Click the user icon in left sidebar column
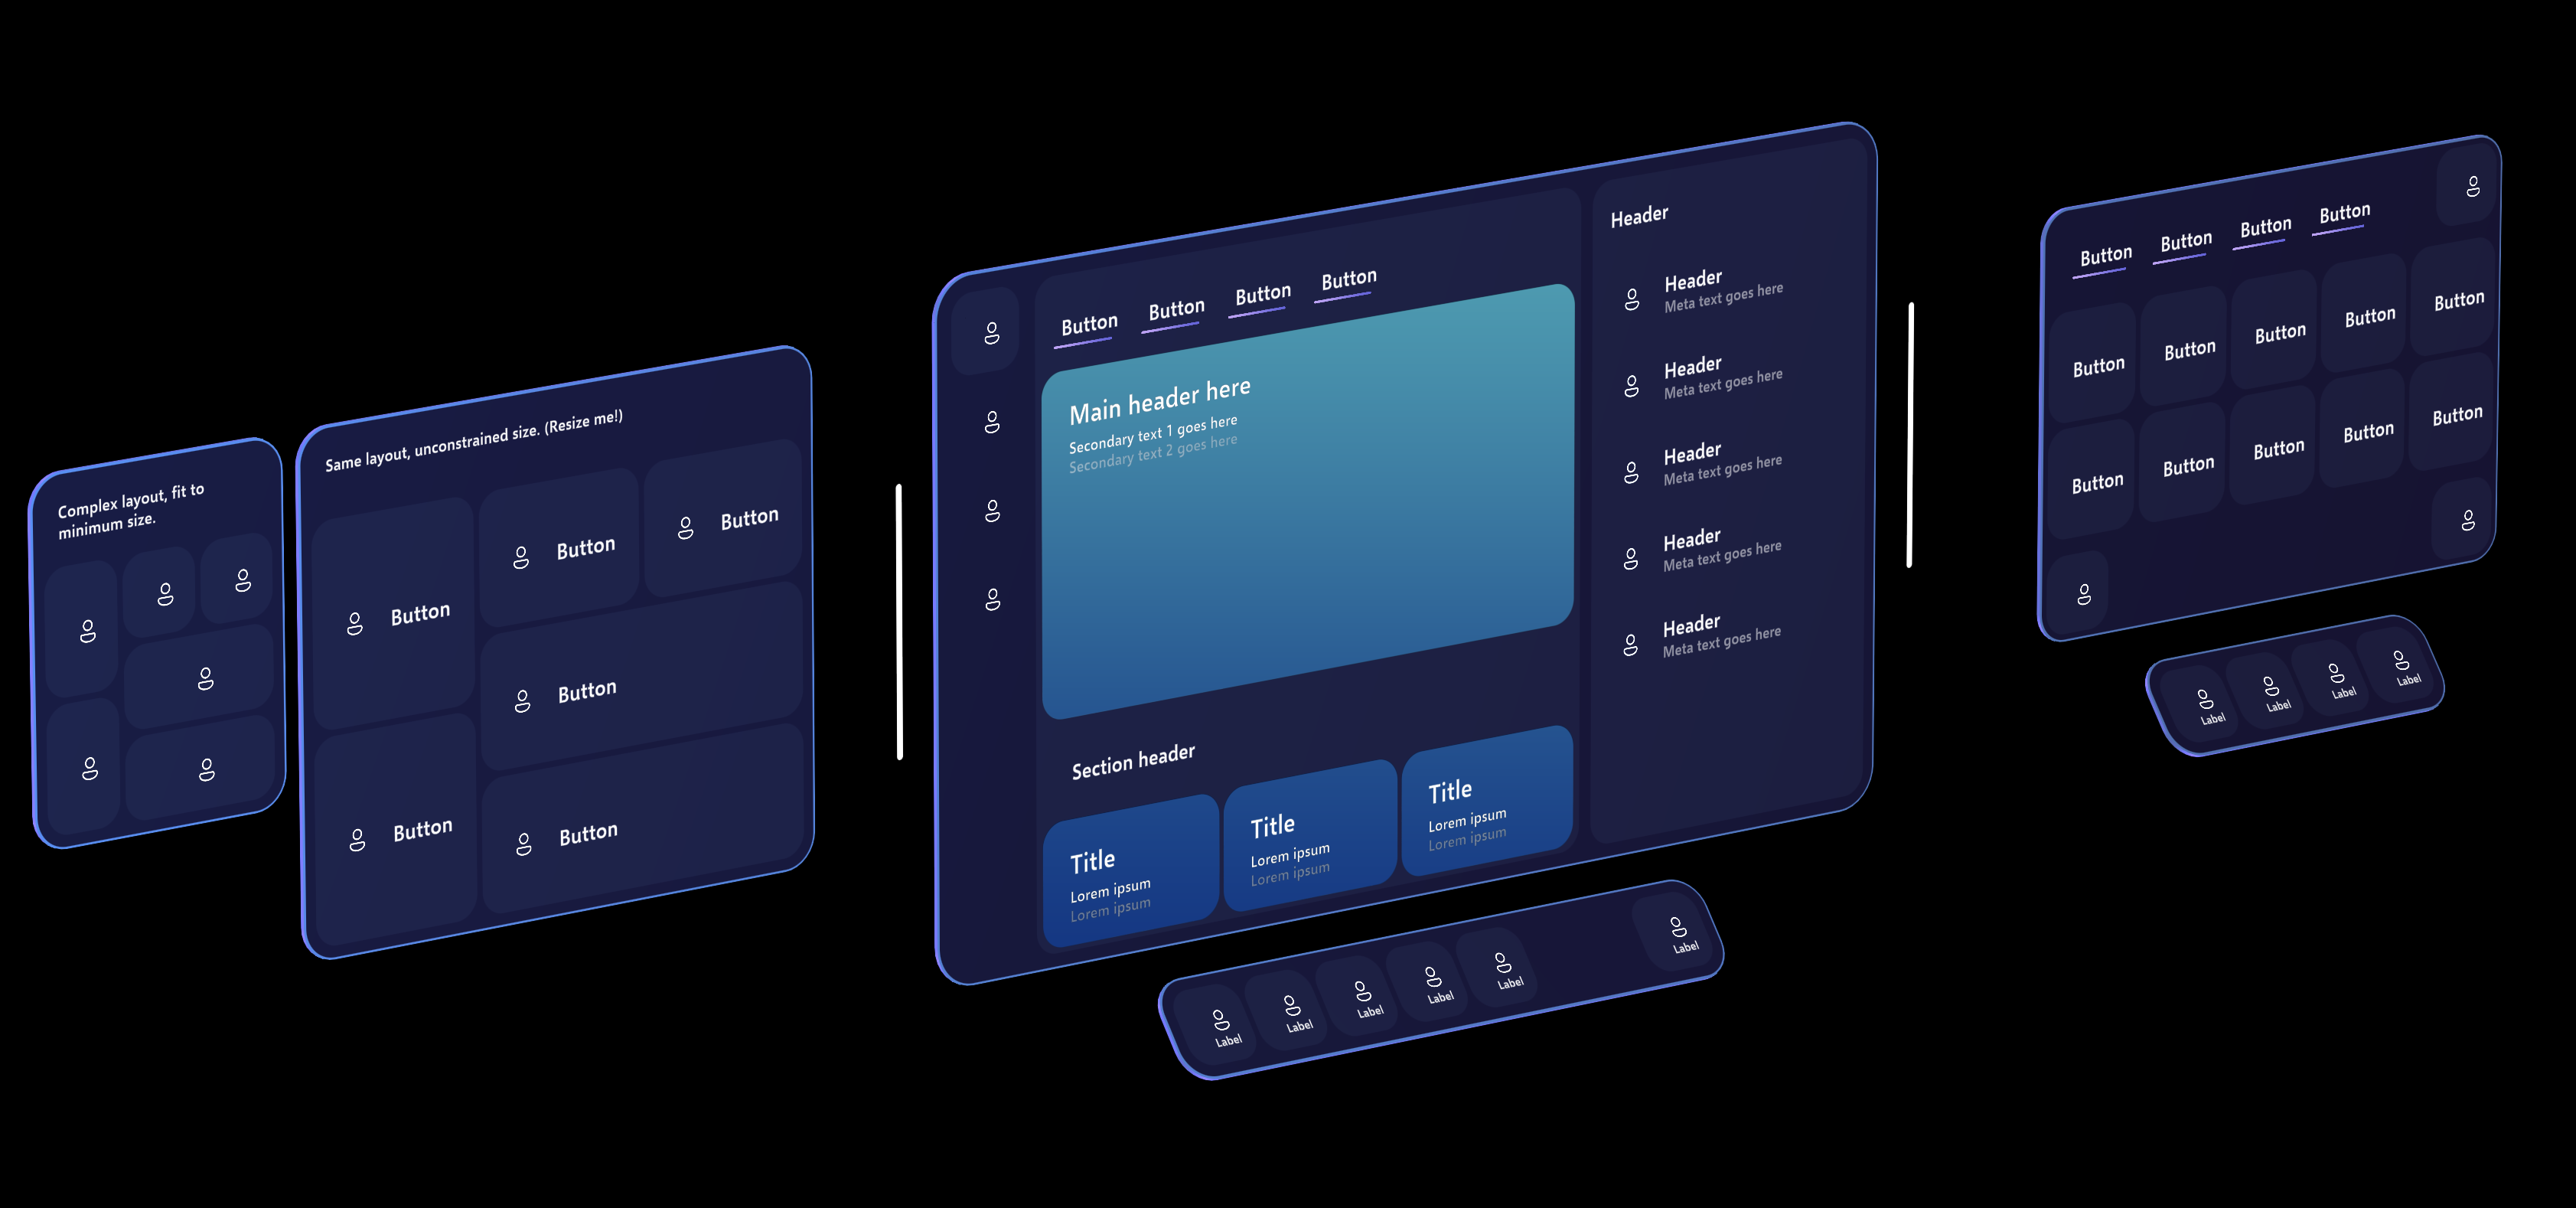Screen dimensions: 2576x1208 pos(986,332)
